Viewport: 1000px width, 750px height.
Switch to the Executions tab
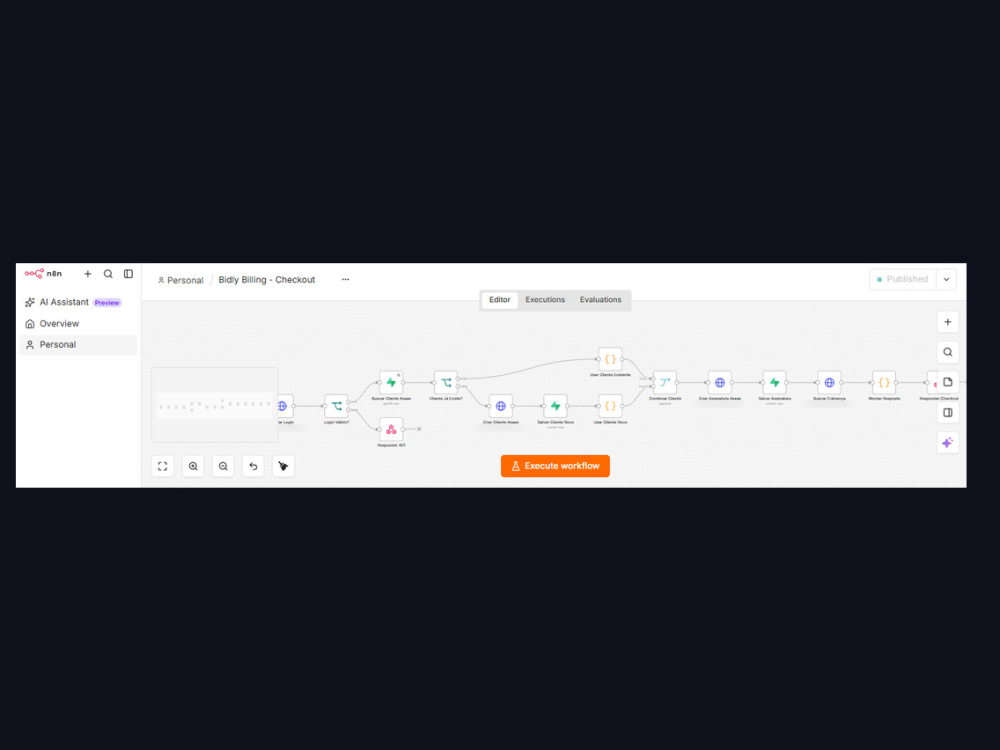coord(545,300)
